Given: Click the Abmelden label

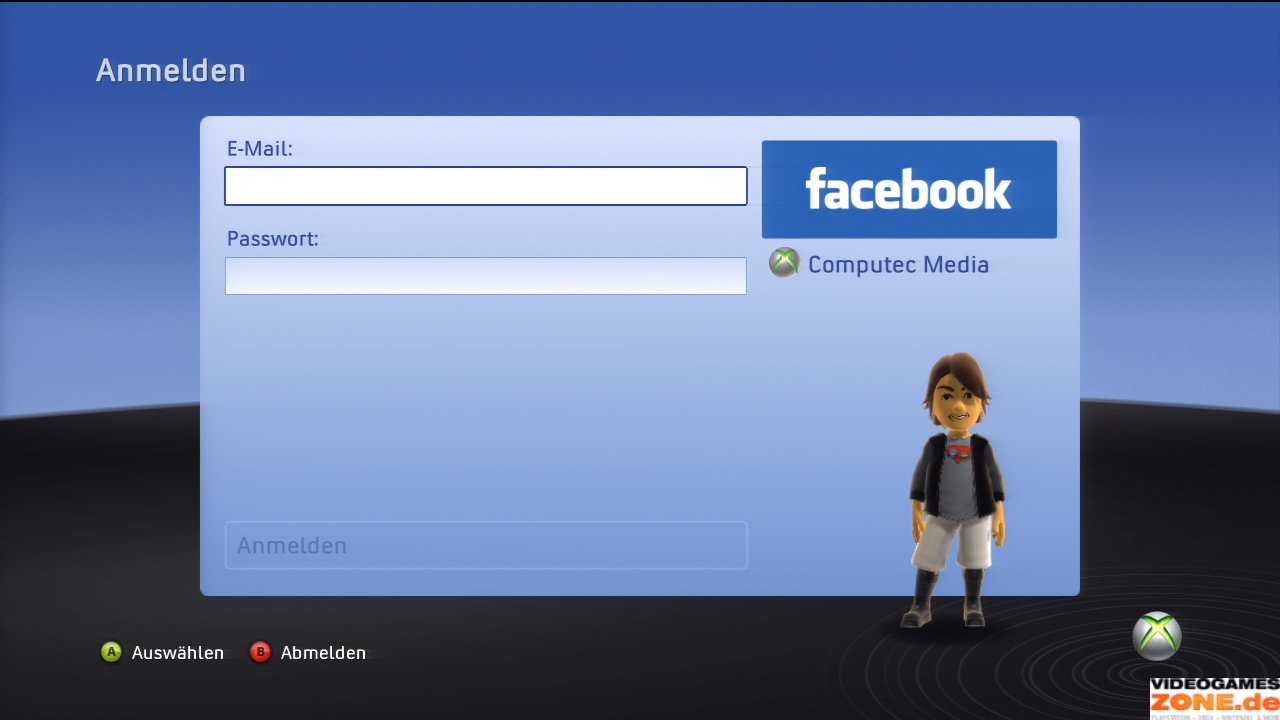Looking at the screenshot, I should pyautogui.click(x=323, y=653).
